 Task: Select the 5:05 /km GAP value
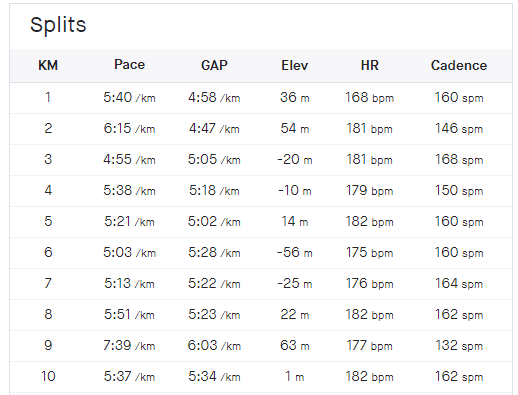point(214,160)
